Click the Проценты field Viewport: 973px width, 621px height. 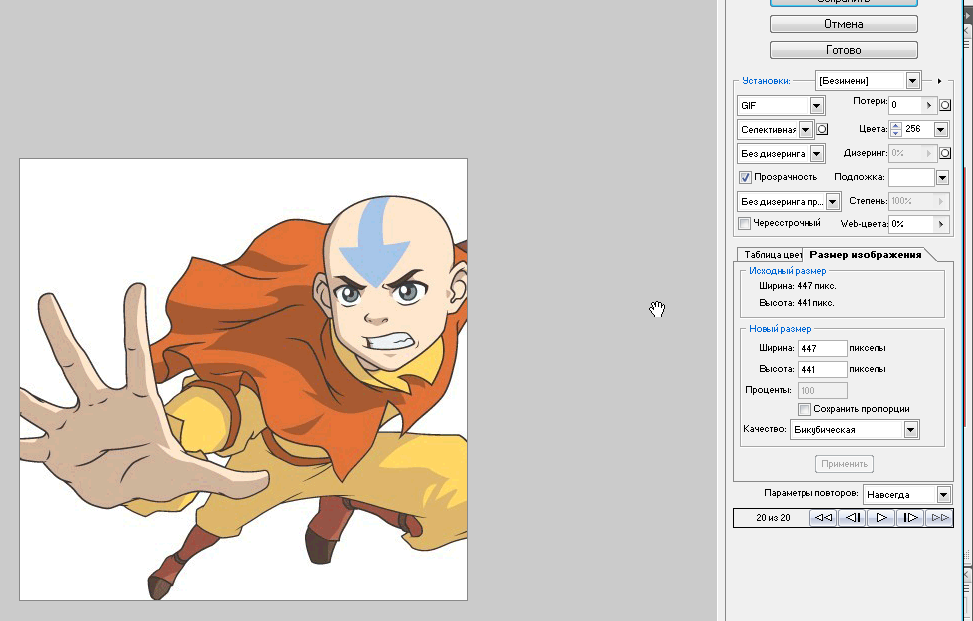[x=822, y=391]
